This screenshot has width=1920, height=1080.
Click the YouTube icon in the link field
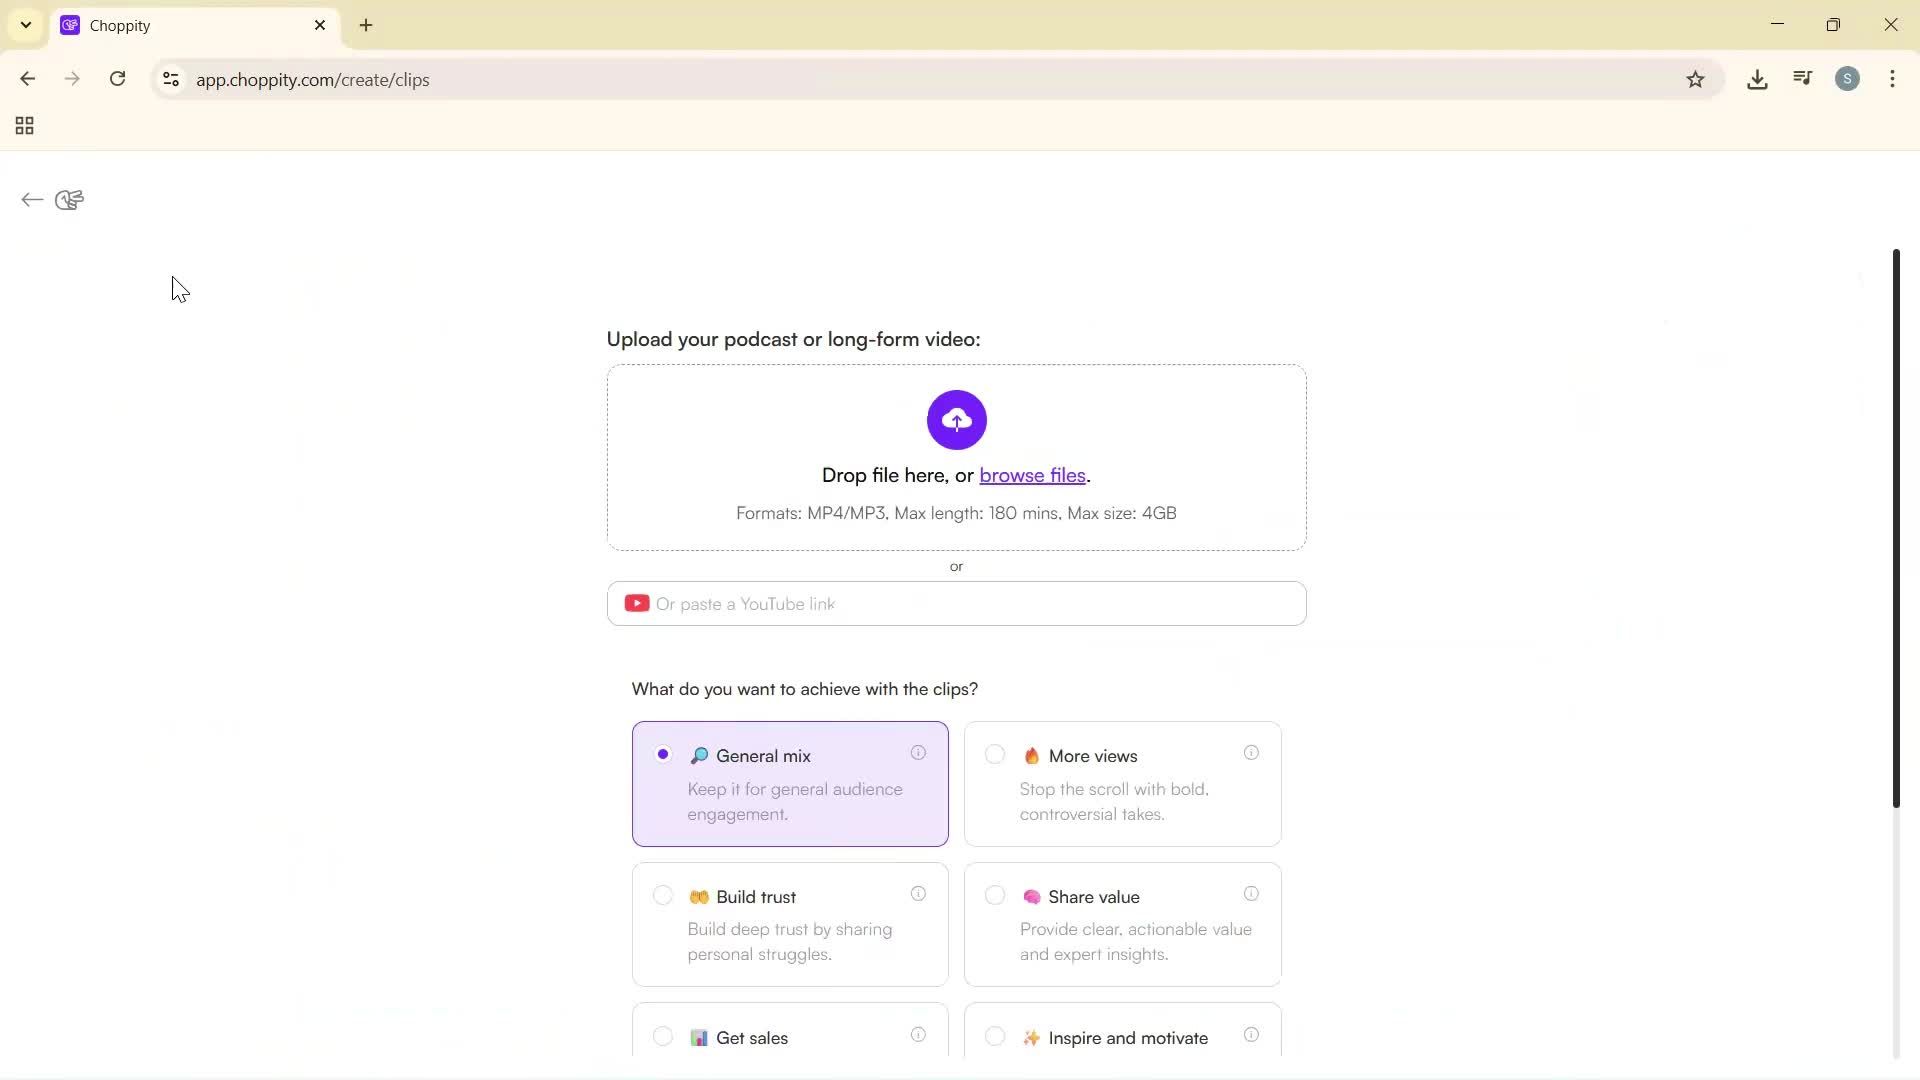click(637, 603)
